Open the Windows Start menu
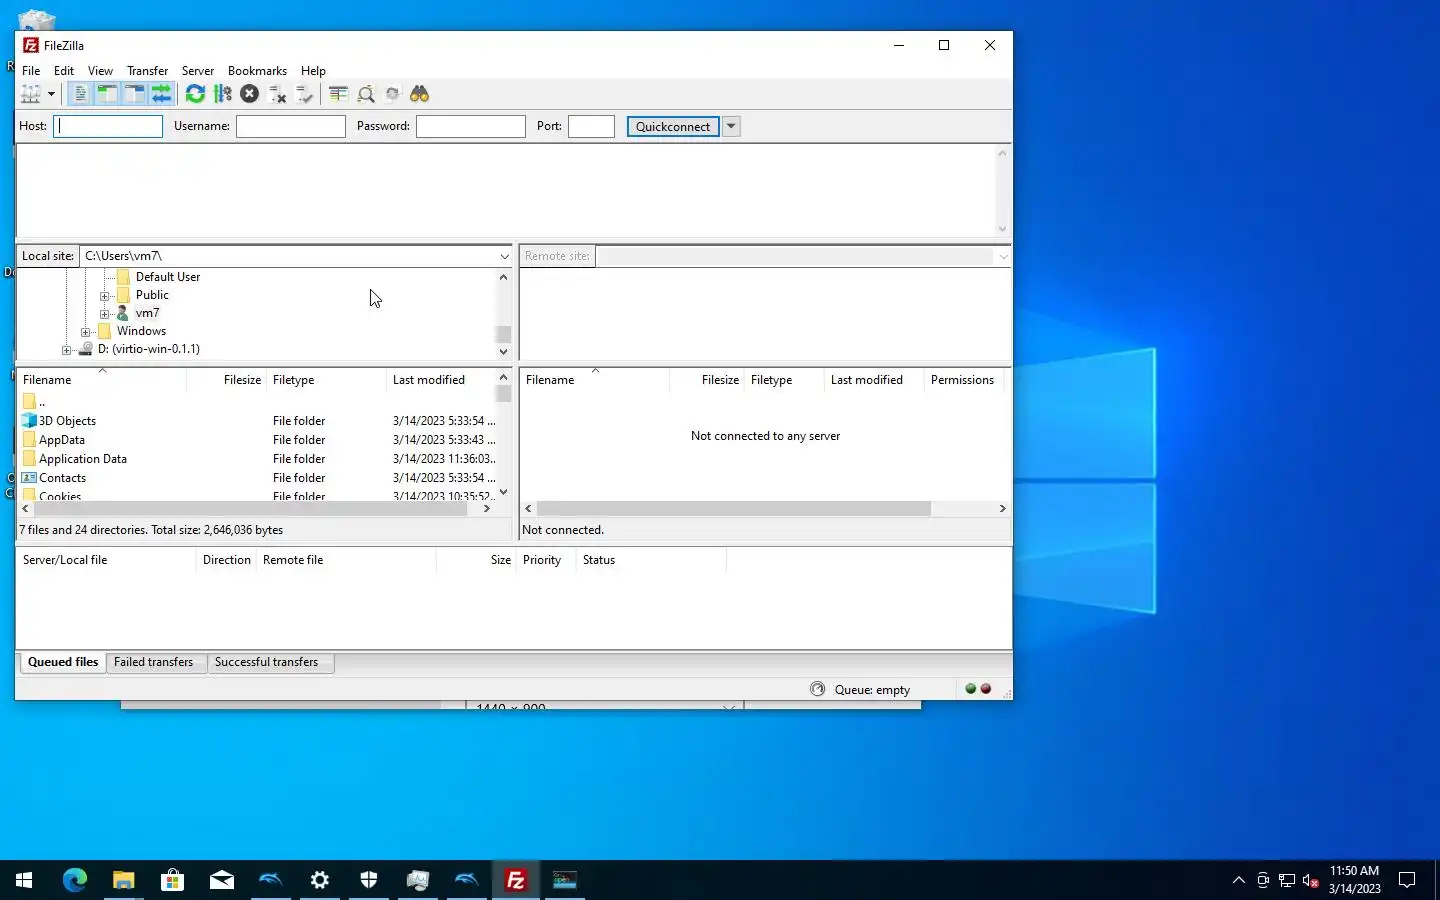Viewport: 1440px width, 900px height. tap(24, 880)
